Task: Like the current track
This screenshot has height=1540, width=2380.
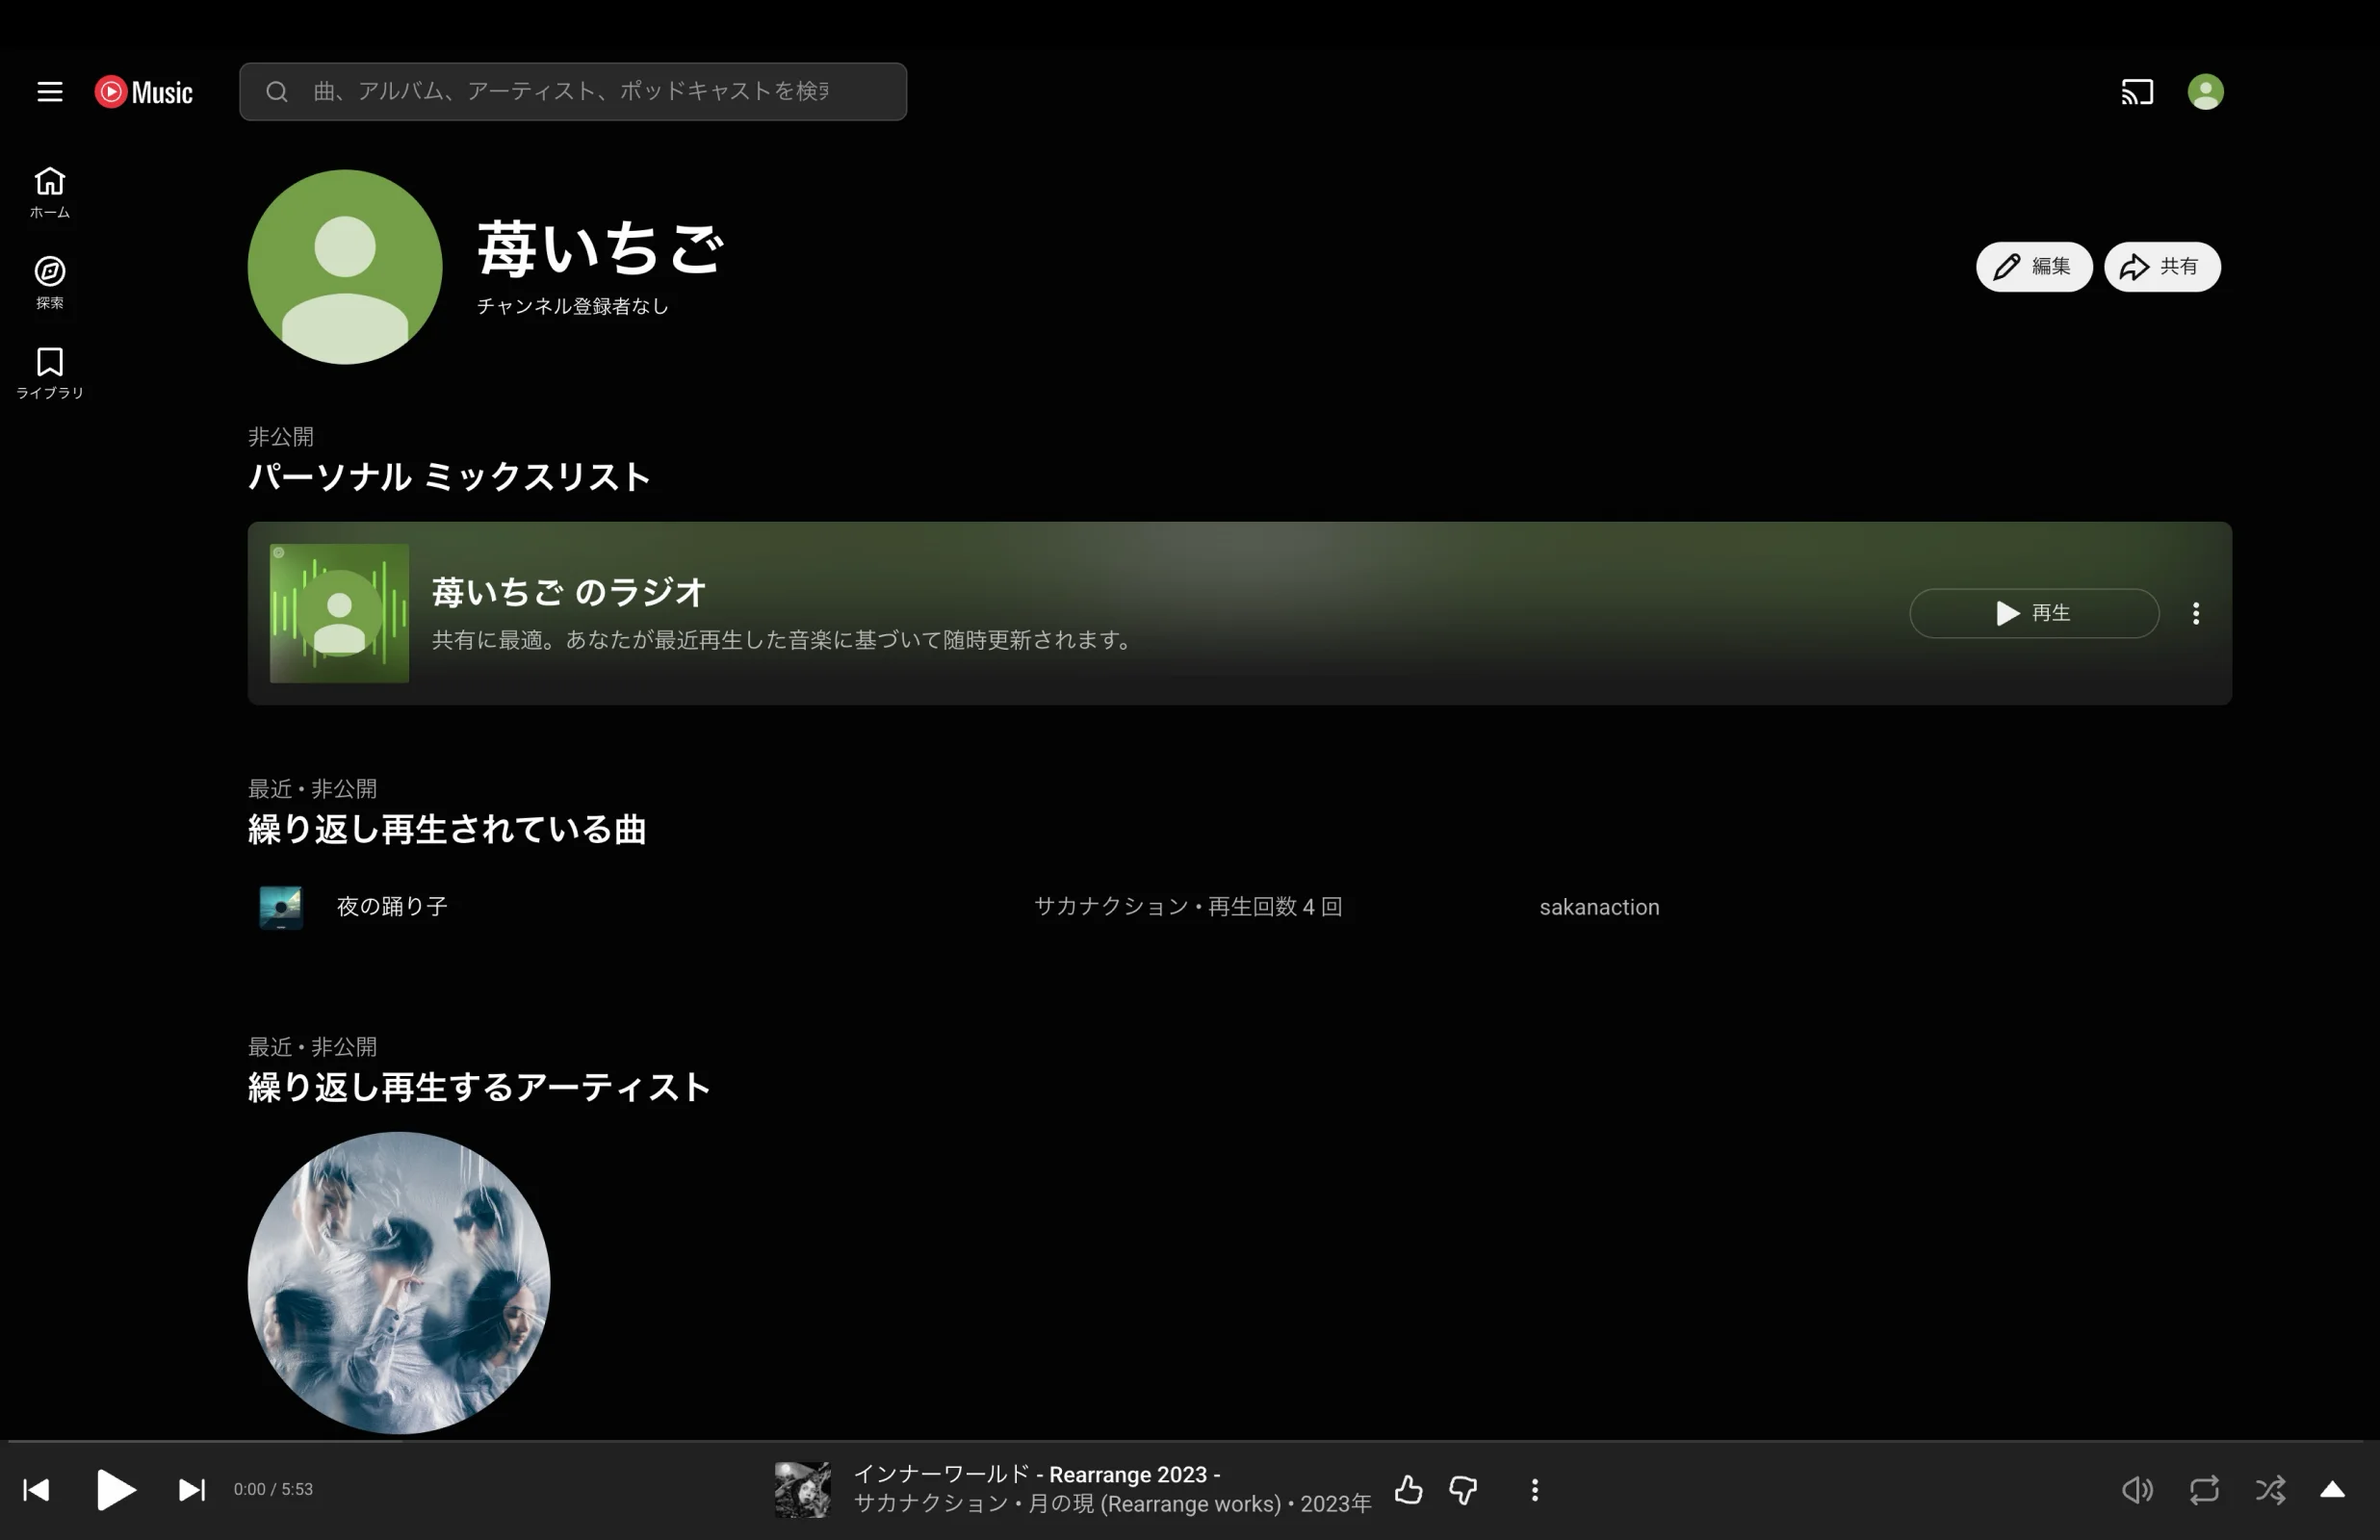Action: coord(1409,1490)
